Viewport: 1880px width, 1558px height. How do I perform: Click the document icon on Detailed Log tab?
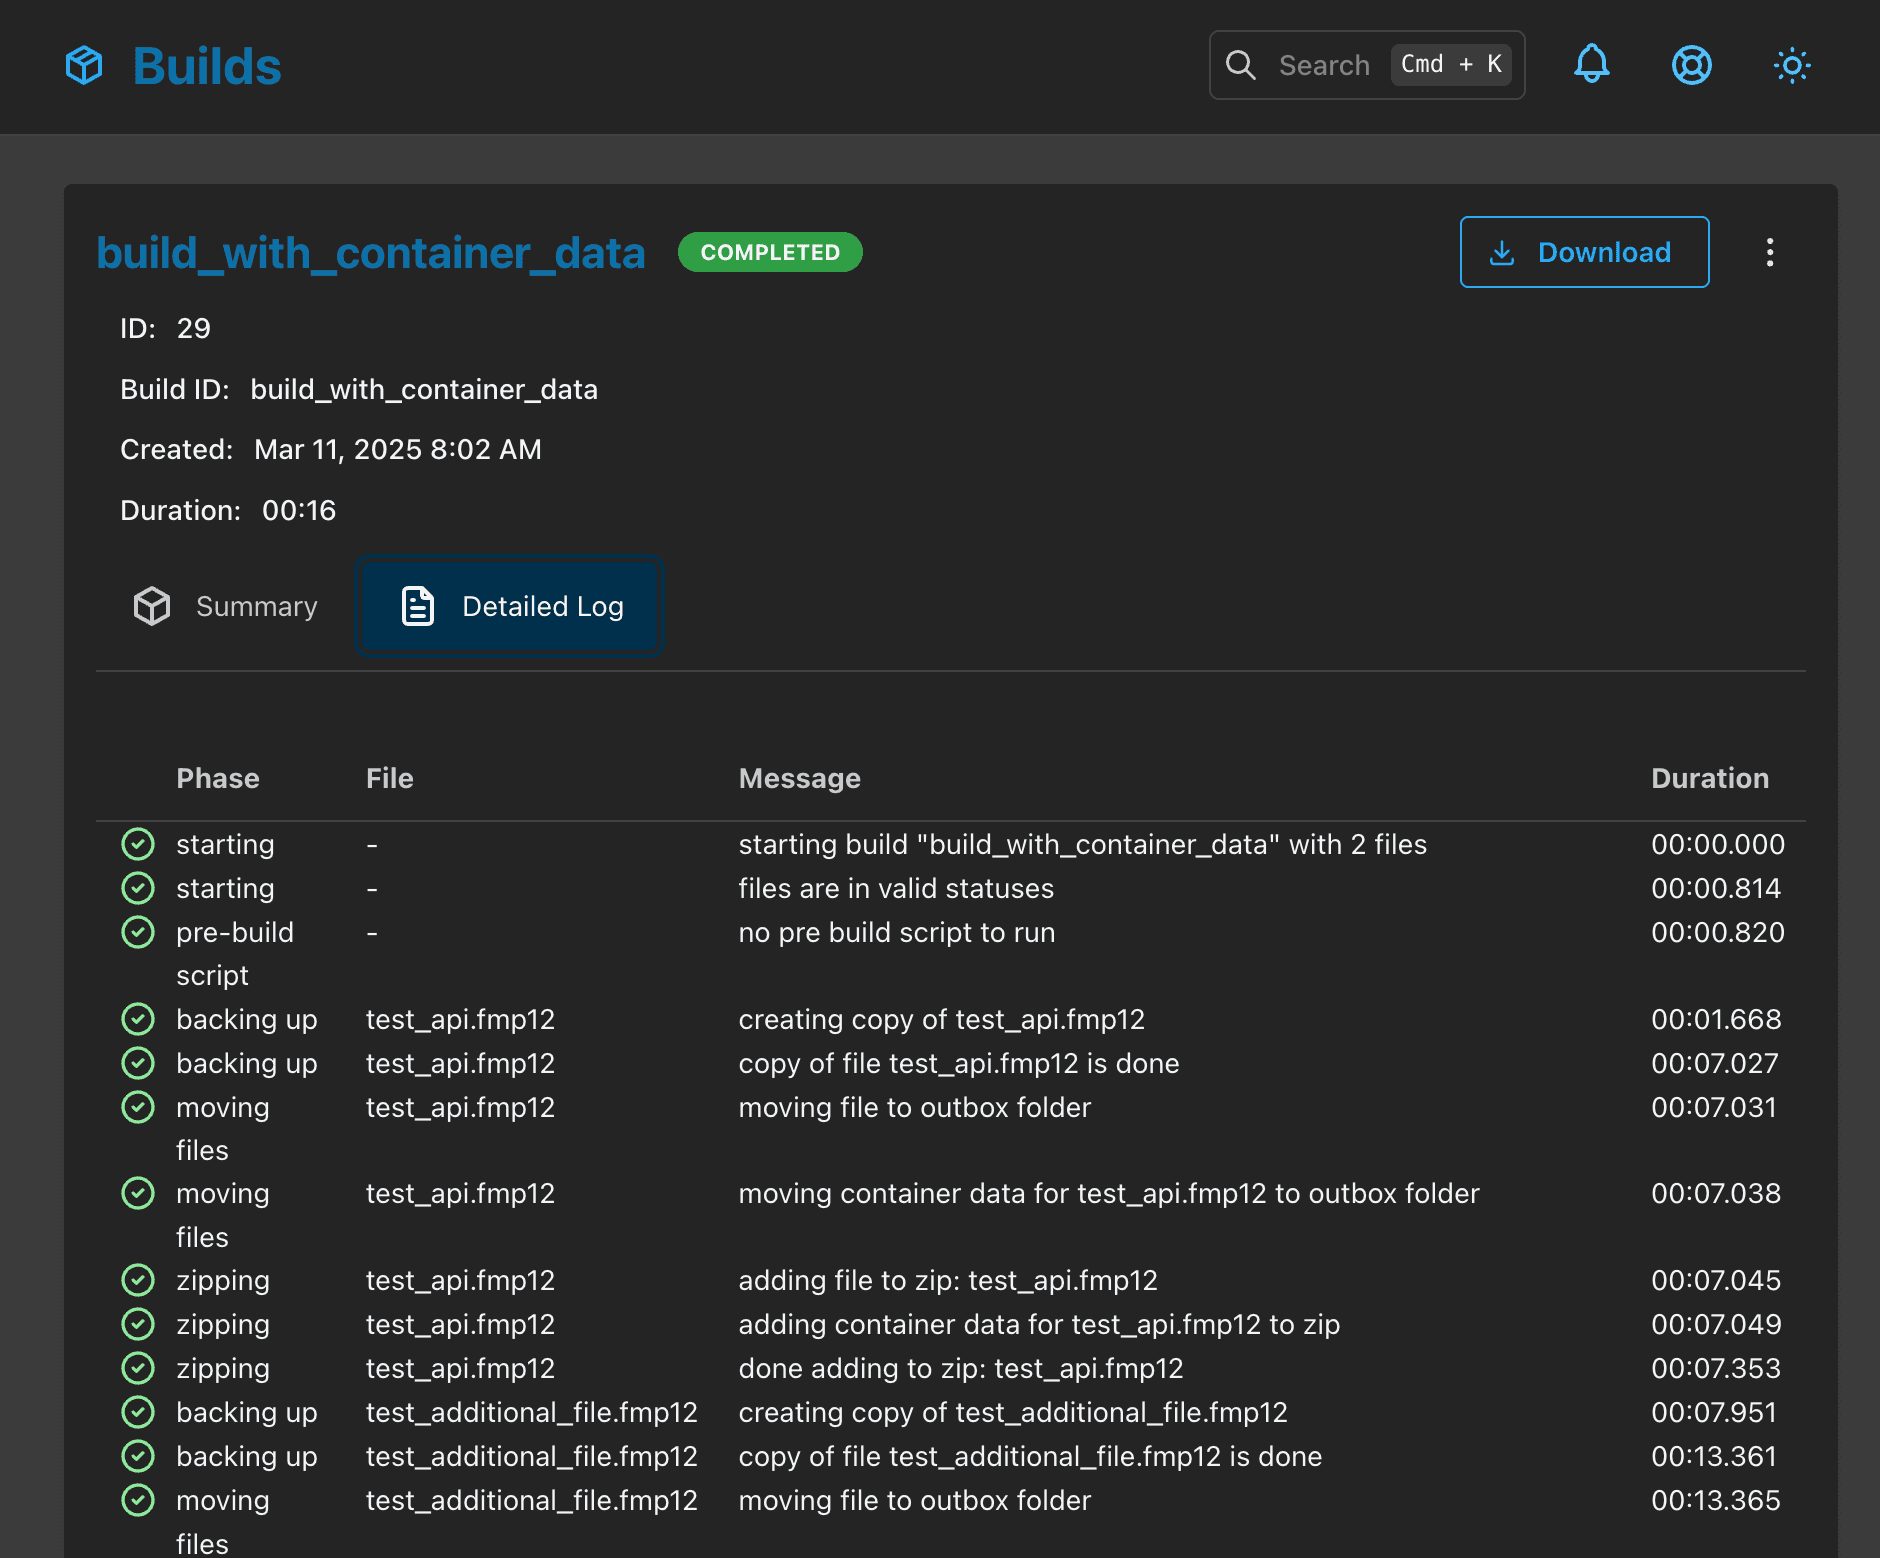click(417, 606)
